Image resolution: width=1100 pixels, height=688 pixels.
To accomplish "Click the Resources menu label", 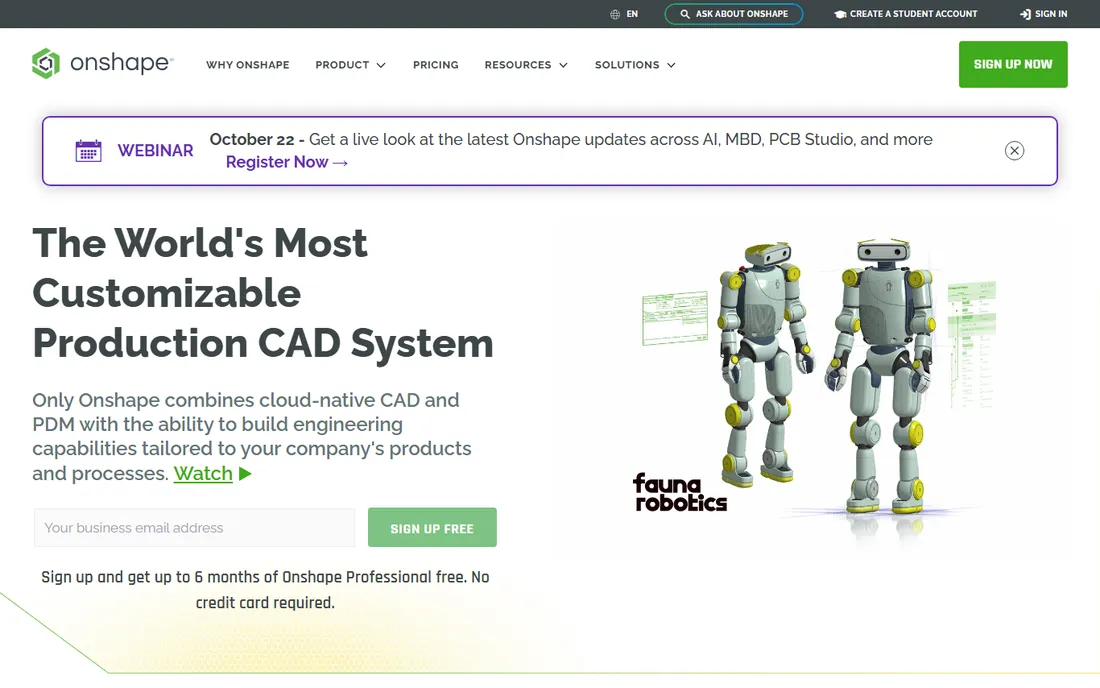I will point(518,65).
